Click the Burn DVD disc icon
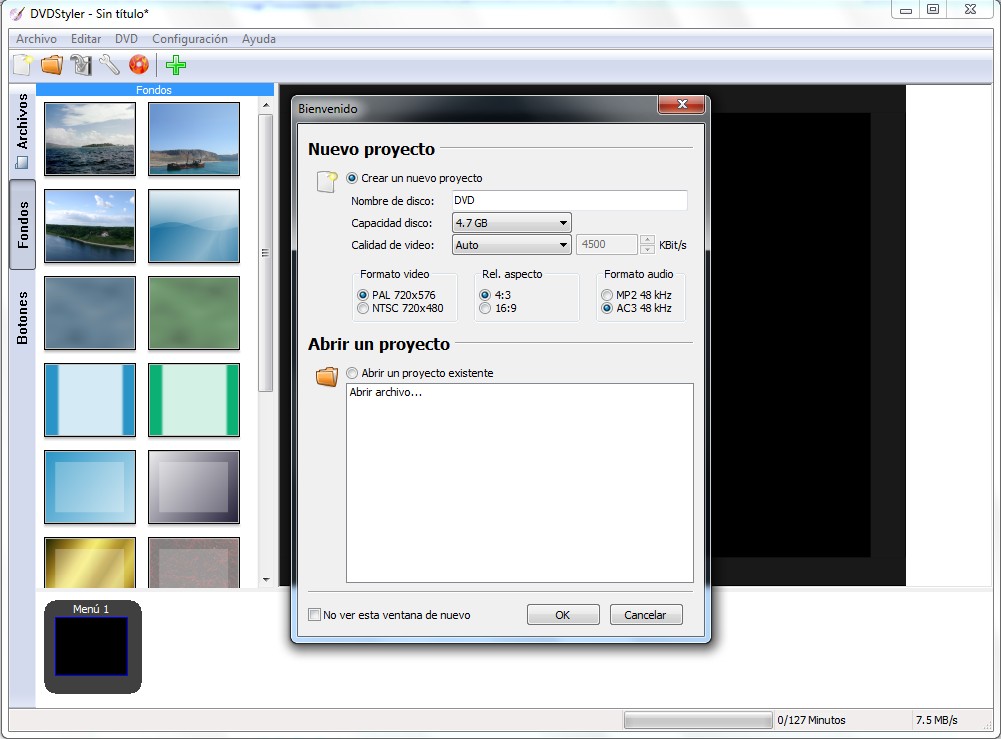Image resolution: width=1001 pixels, height=739 pixels. (139, 65)
